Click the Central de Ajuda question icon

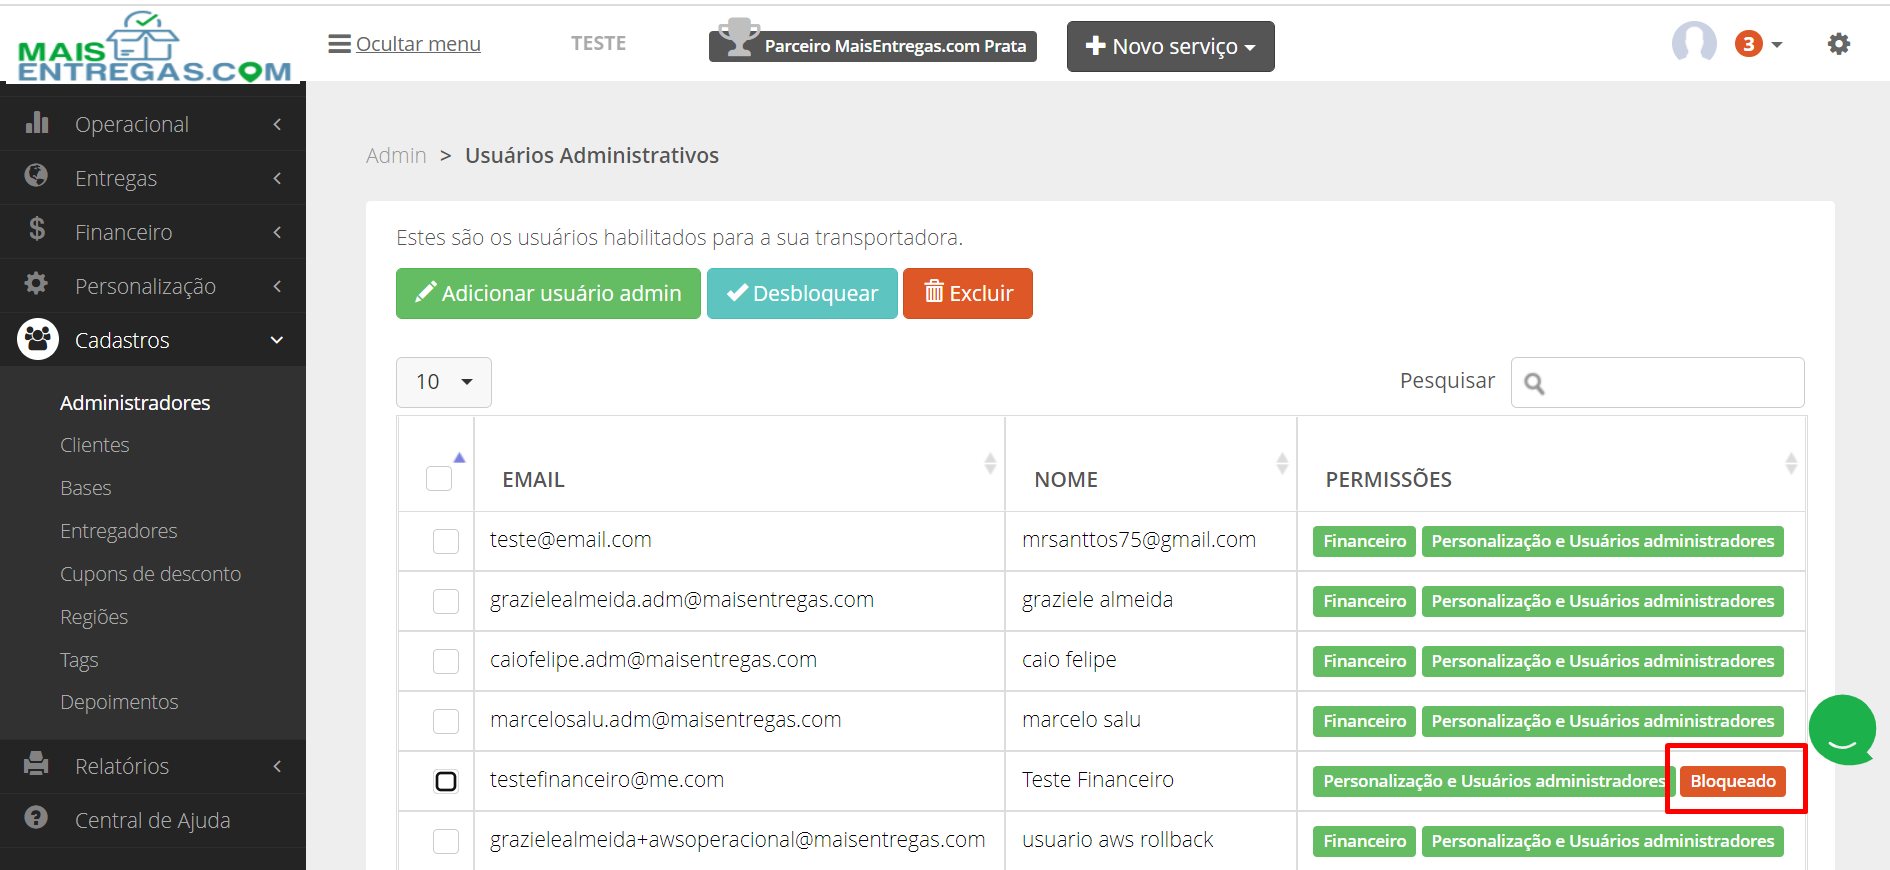pyautogui.click(x=37, y=818)
